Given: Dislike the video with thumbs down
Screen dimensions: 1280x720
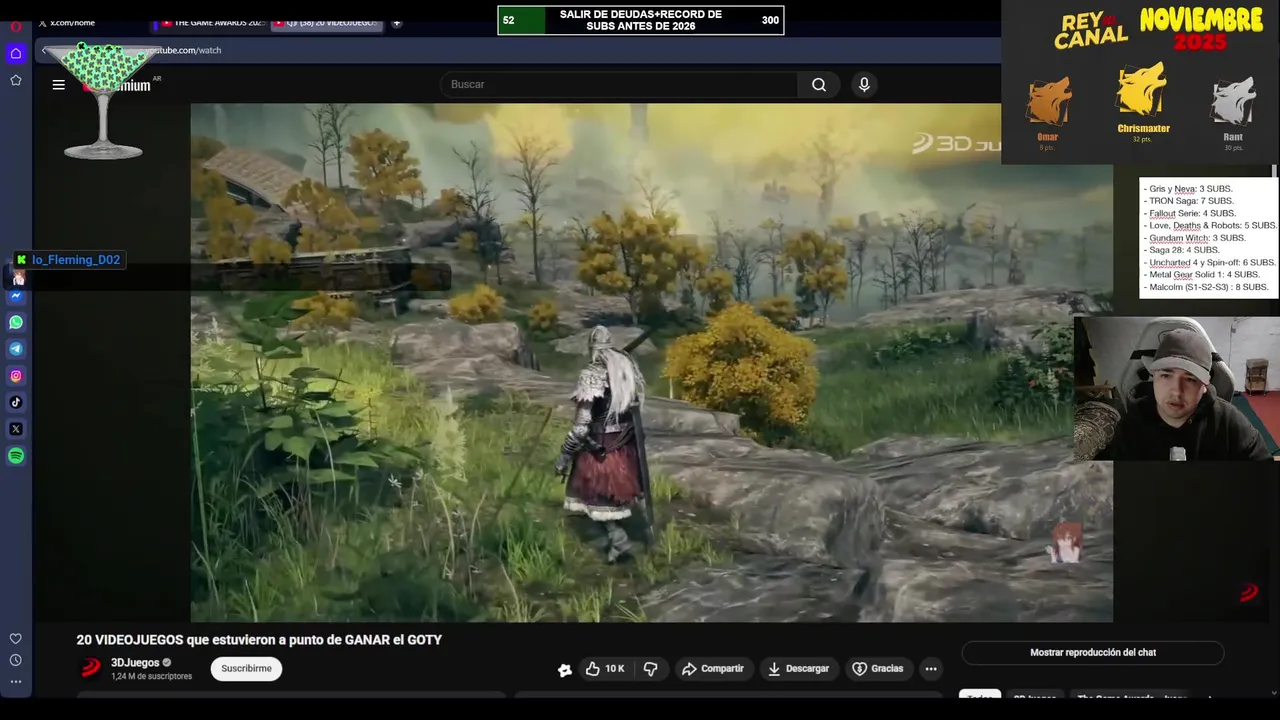Looking at the screenshot, I should click(x=651, y=669).
